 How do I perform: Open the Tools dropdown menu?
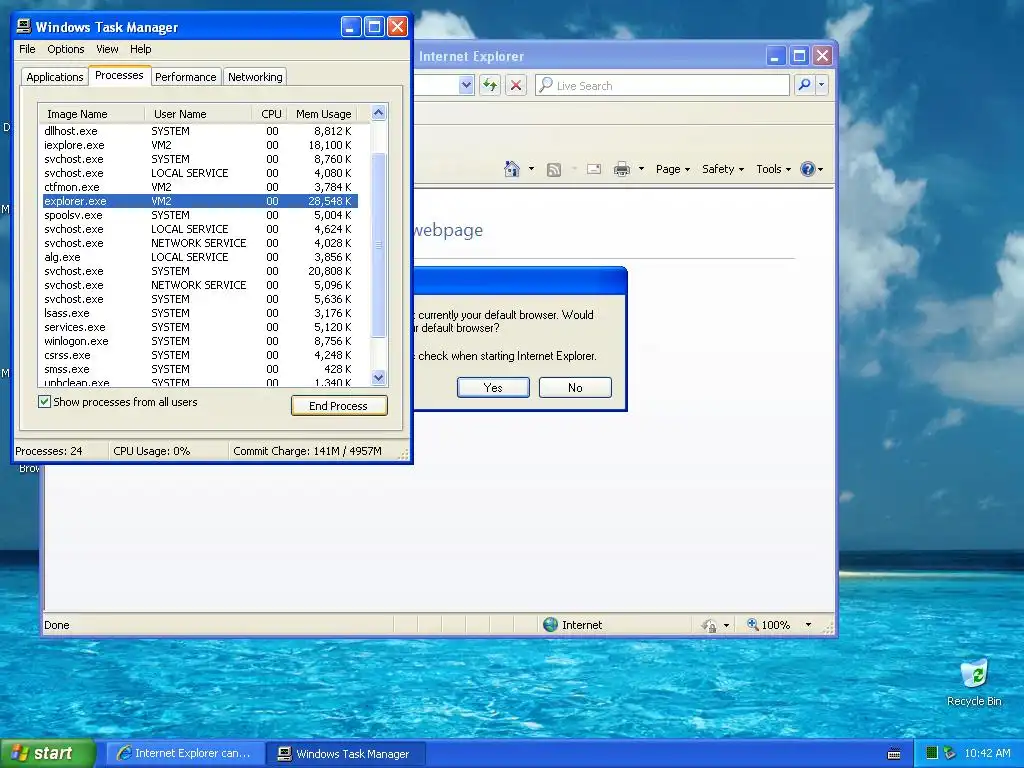(x=773, y=169)
